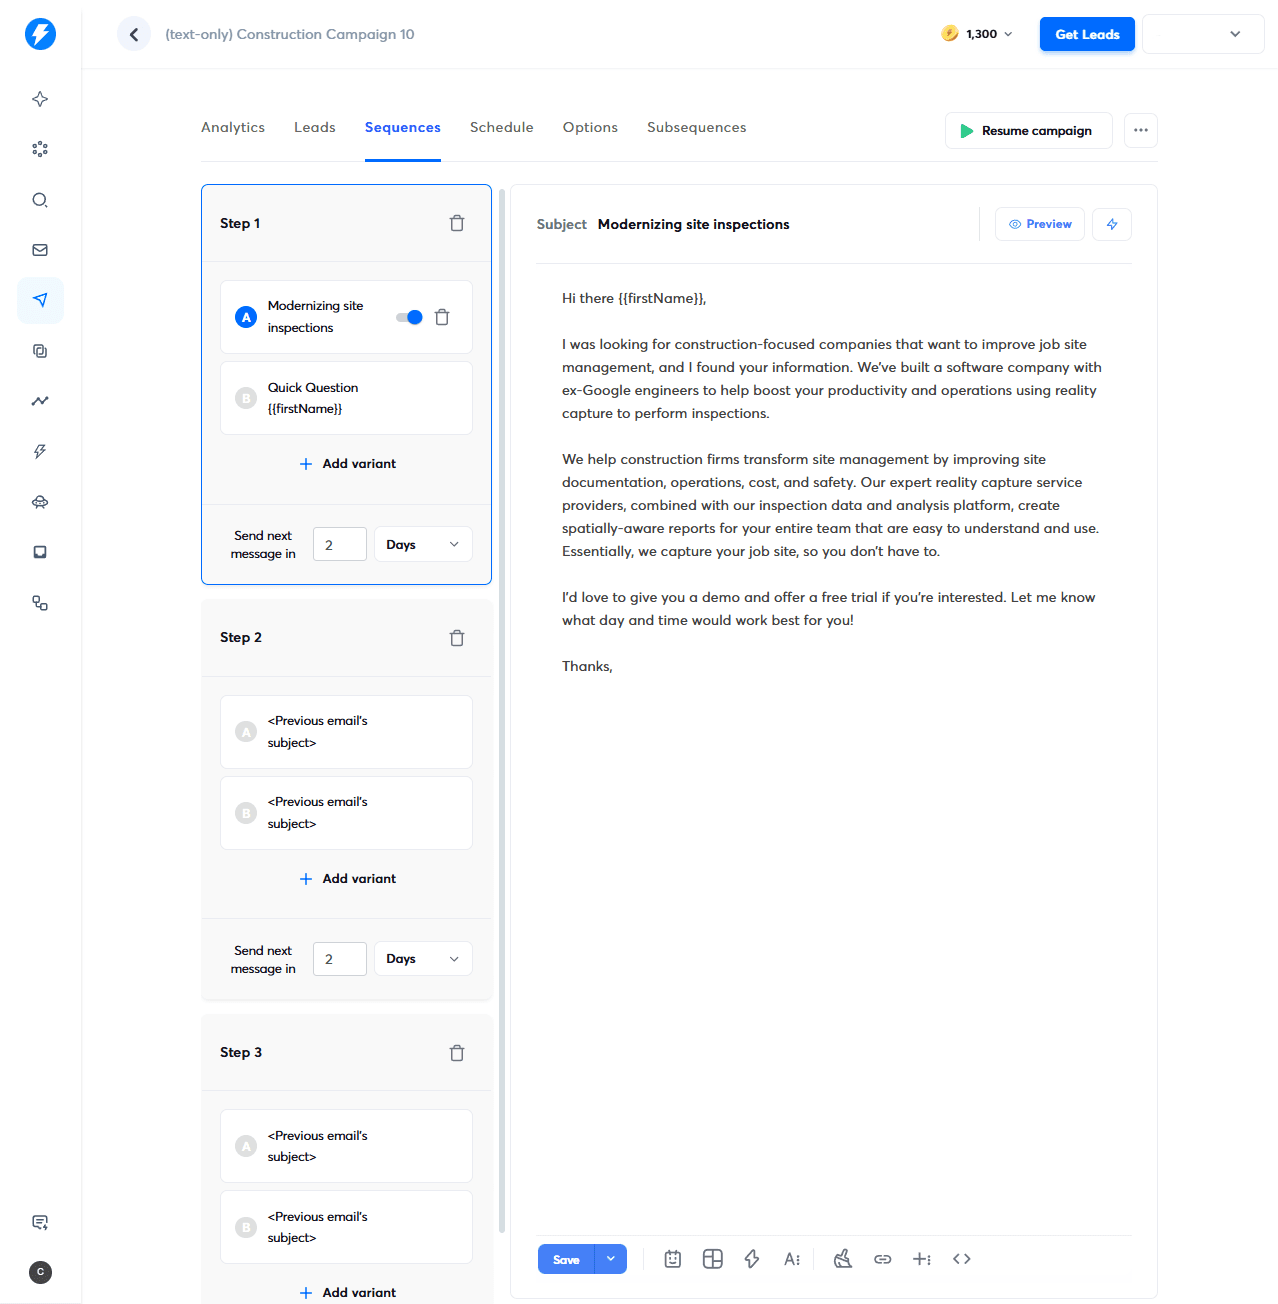Image resolution: width=1278 pixels, height=1304 pixels.
Task: Click the Preview button for the email
Action: click(x=1039, y=223)
